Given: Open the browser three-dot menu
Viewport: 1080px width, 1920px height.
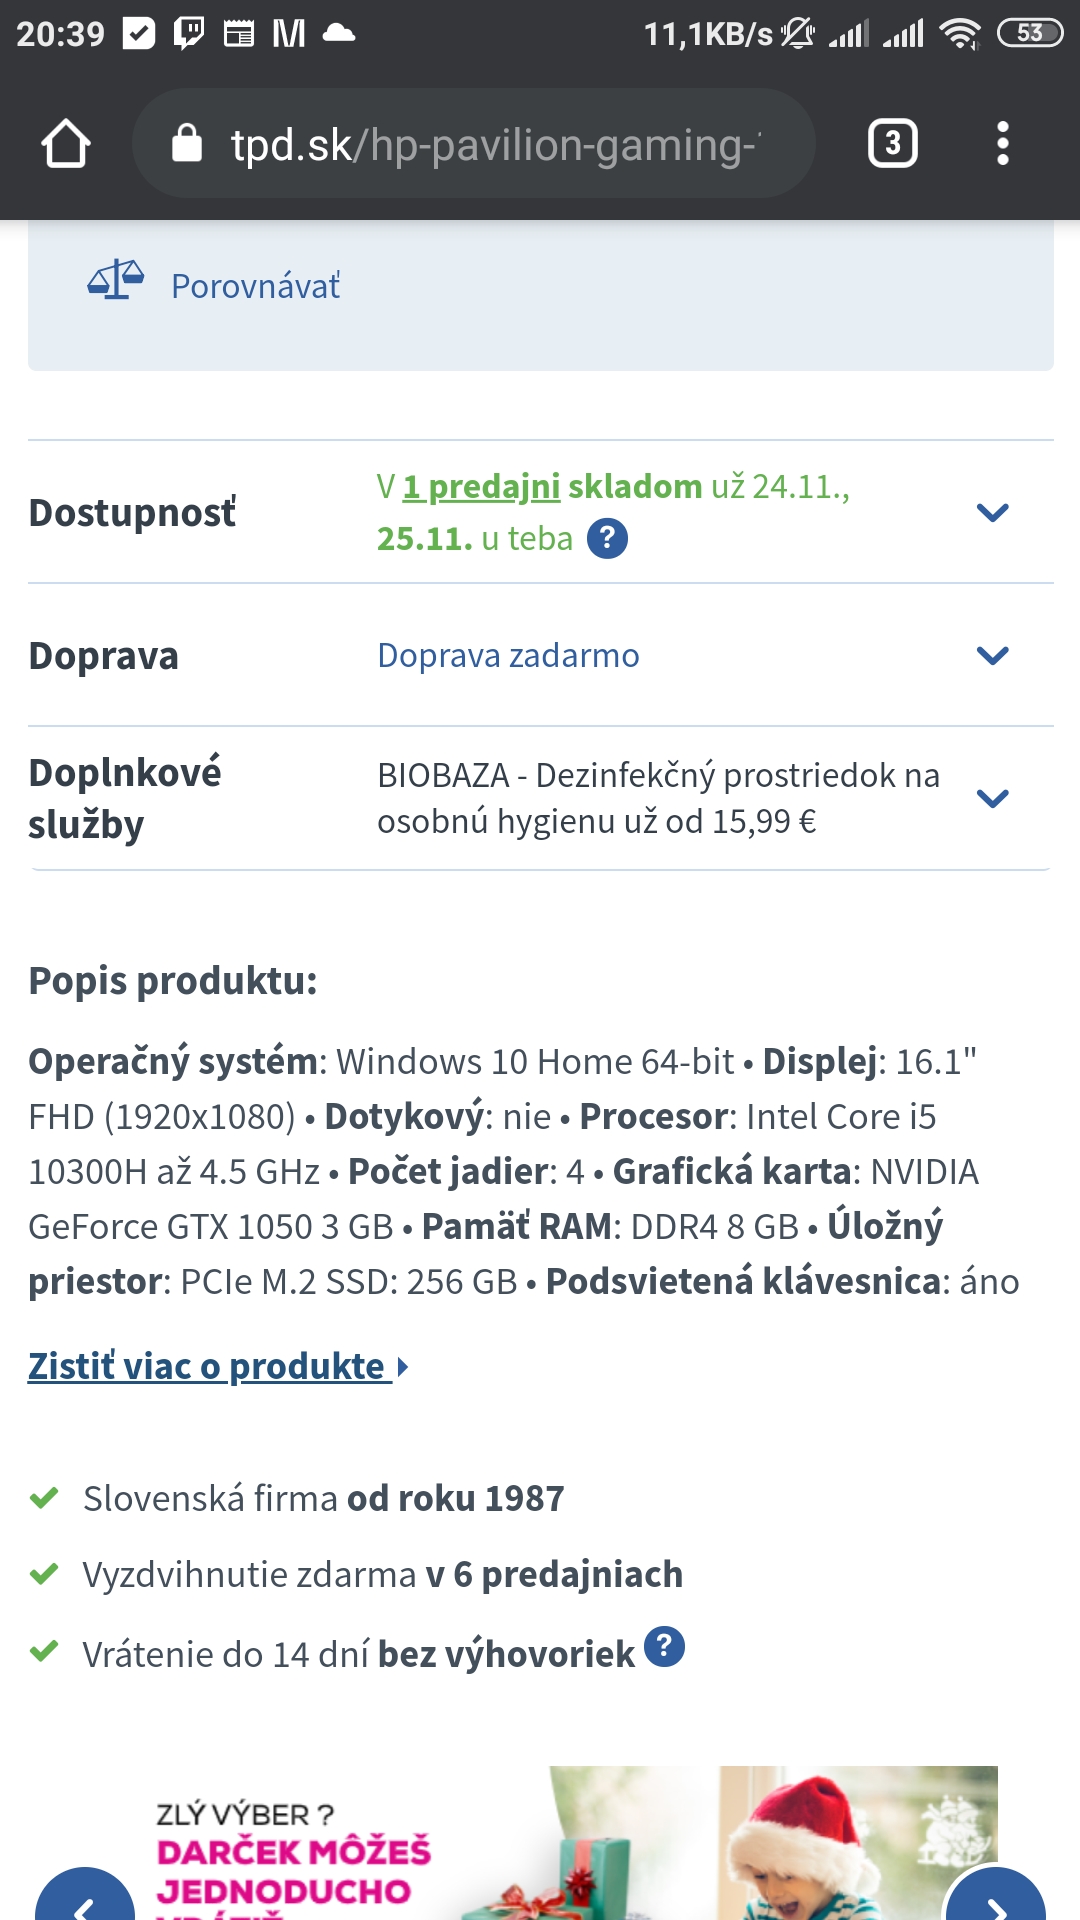Looking at the screenshot, I should click(1002, 144).
